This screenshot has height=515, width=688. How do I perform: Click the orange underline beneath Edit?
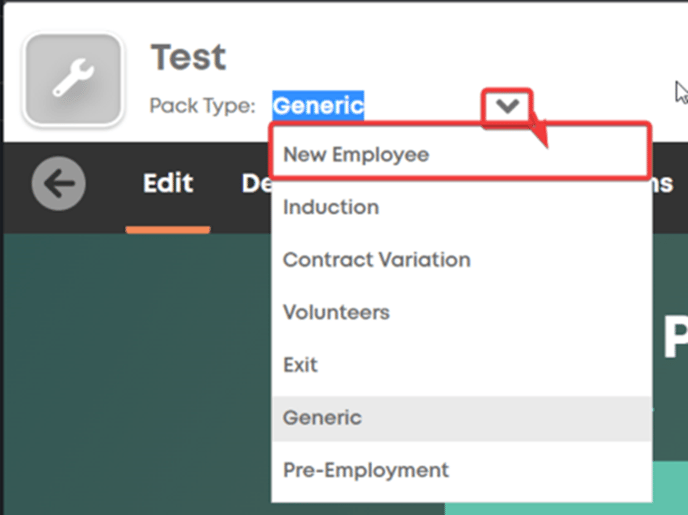pyautogui.click(x=168, y=229)
